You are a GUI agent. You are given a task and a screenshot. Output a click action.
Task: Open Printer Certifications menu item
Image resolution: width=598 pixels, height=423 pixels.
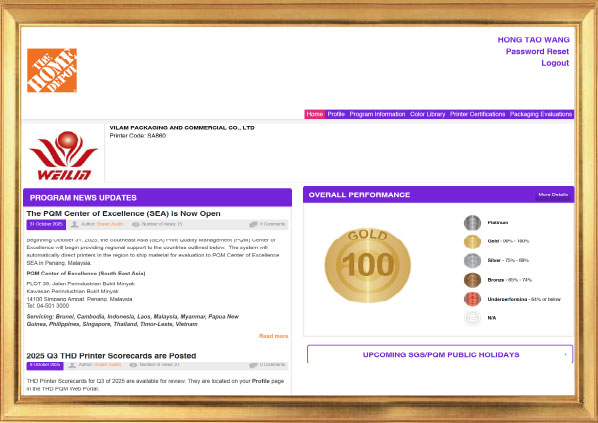(477, 114)
